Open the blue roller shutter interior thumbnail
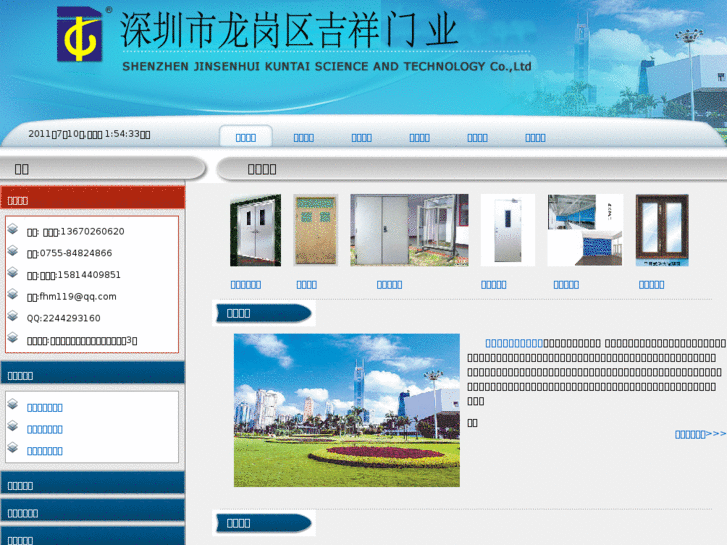 click(585, 230)
